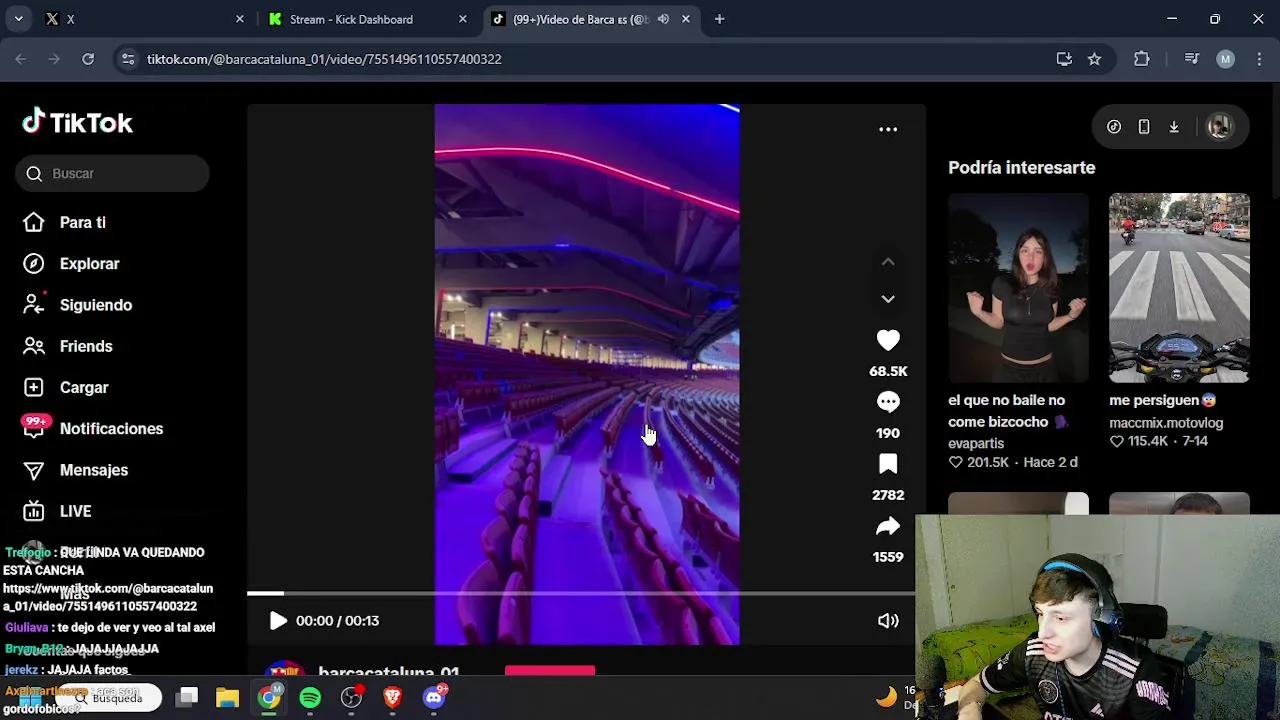Screen dimensions: 1280x720
Task: Open Task View on the taskbar
Action: click(187, 698)
